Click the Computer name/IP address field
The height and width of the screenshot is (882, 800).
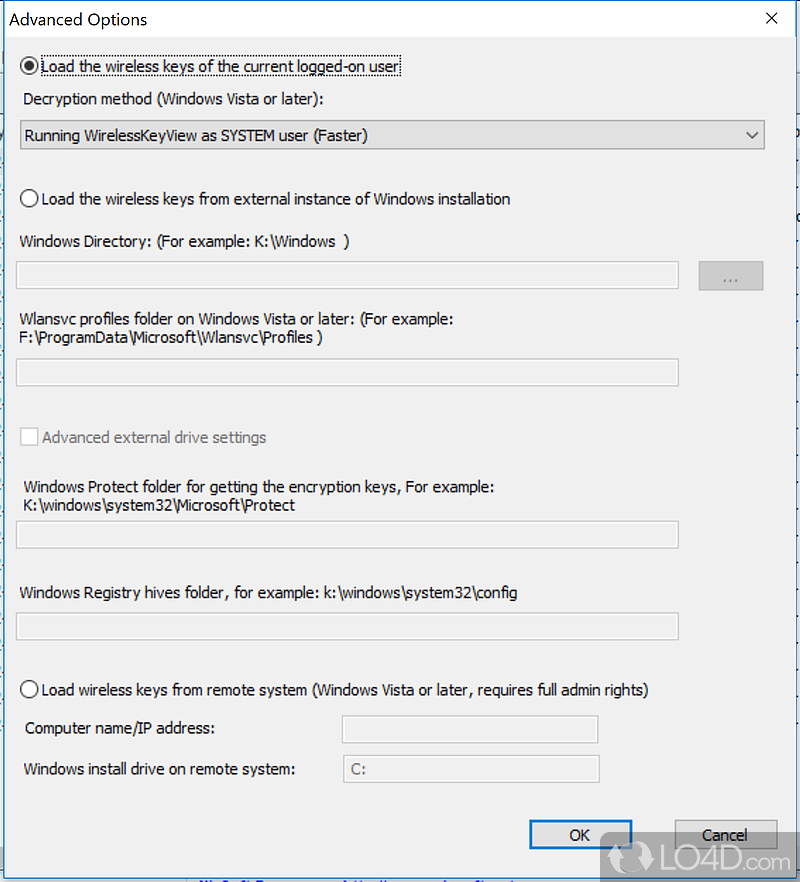click(x=470, y=729)
